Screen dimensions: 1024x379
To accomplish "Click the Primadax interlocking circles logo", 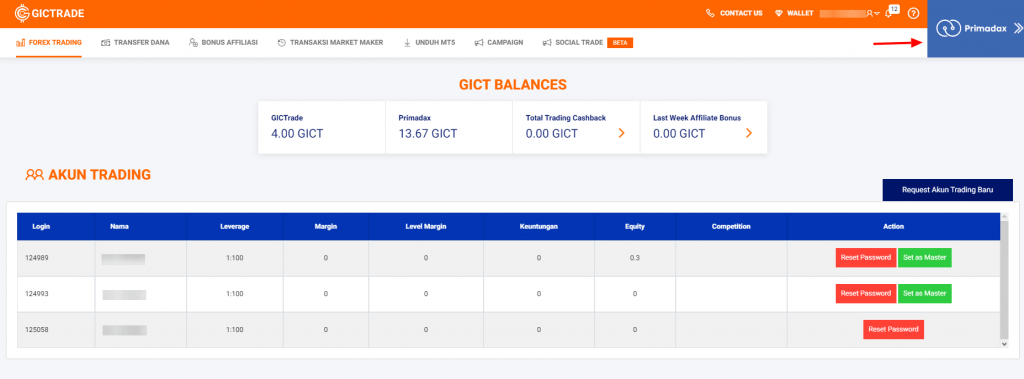I will pos(948,28).
